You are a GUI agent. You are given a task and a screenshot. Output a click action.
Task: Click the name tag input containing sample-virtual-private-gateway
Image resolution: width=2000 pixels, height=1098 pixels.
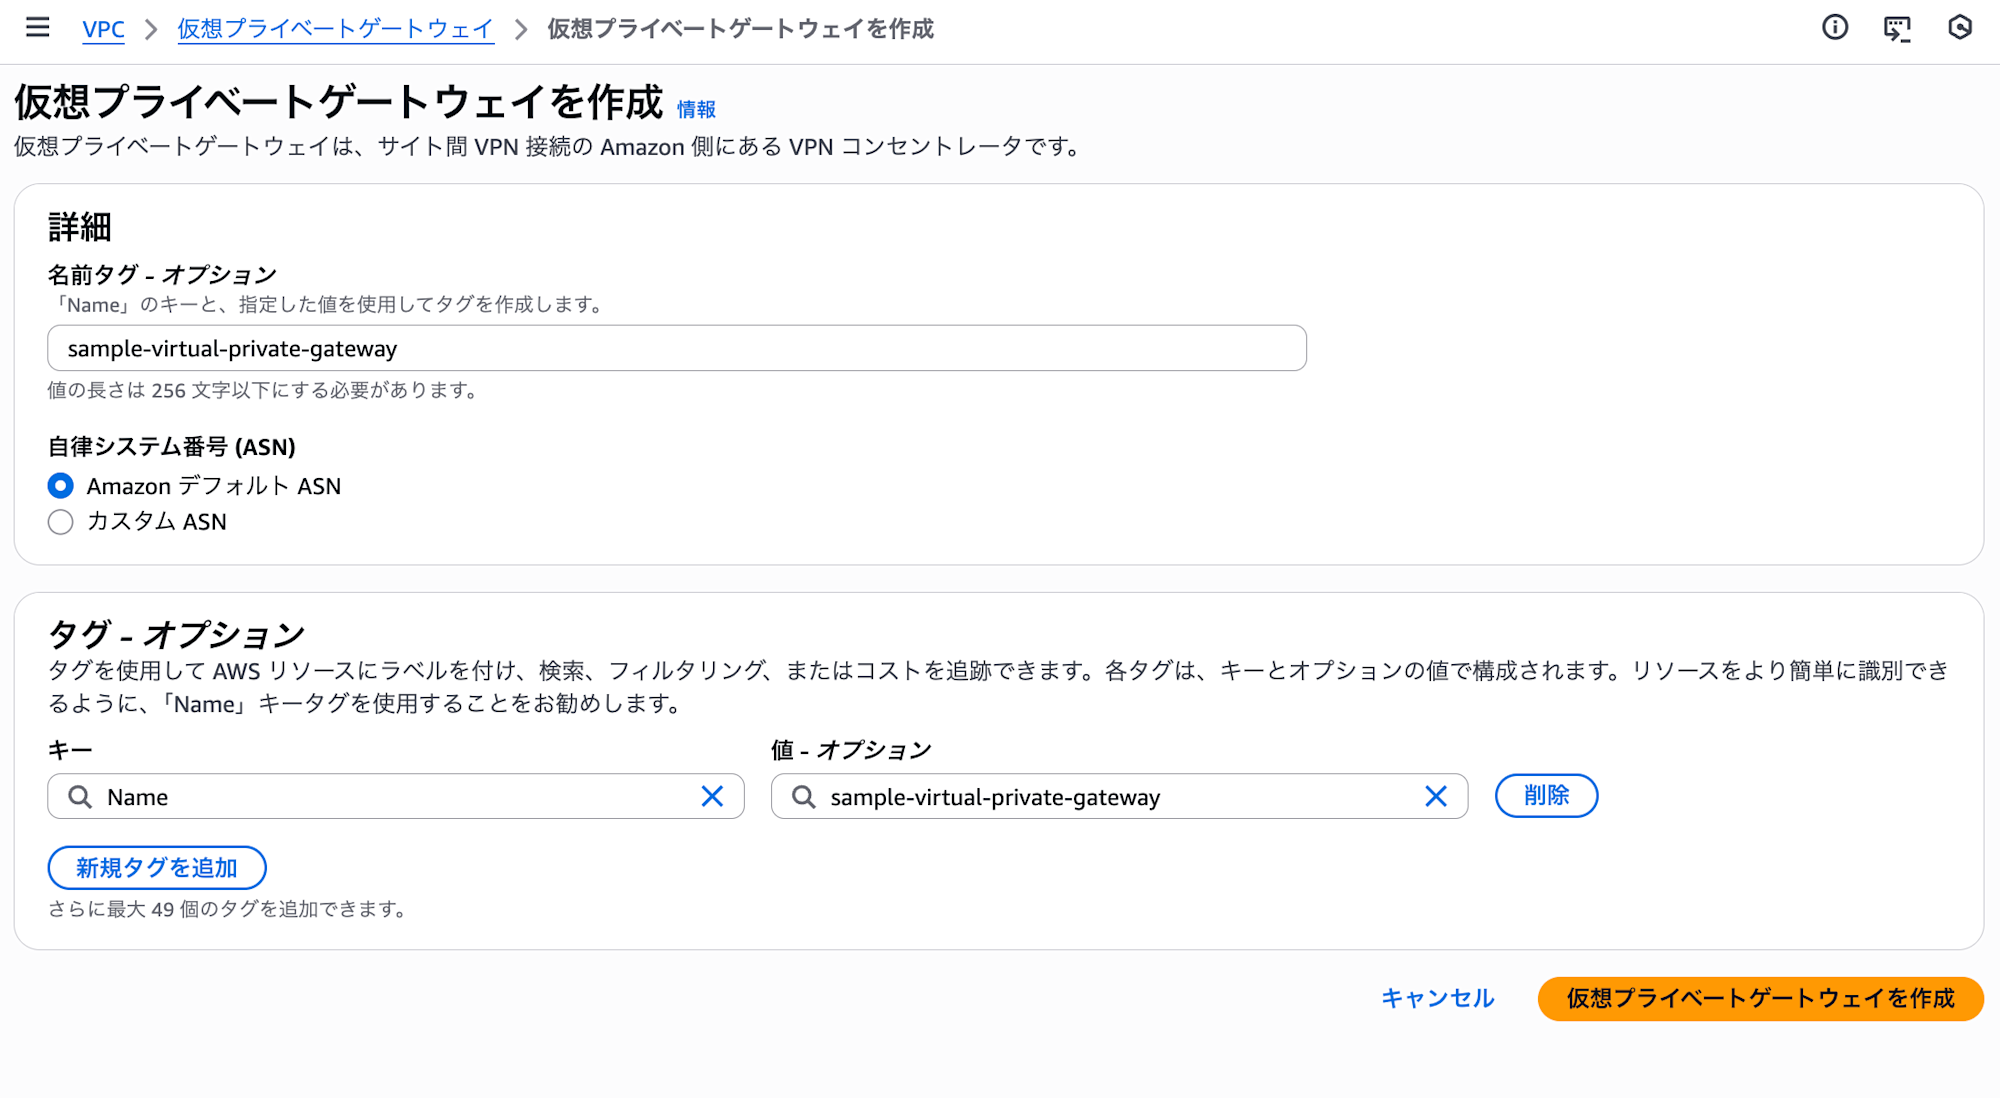click(675, 348)
